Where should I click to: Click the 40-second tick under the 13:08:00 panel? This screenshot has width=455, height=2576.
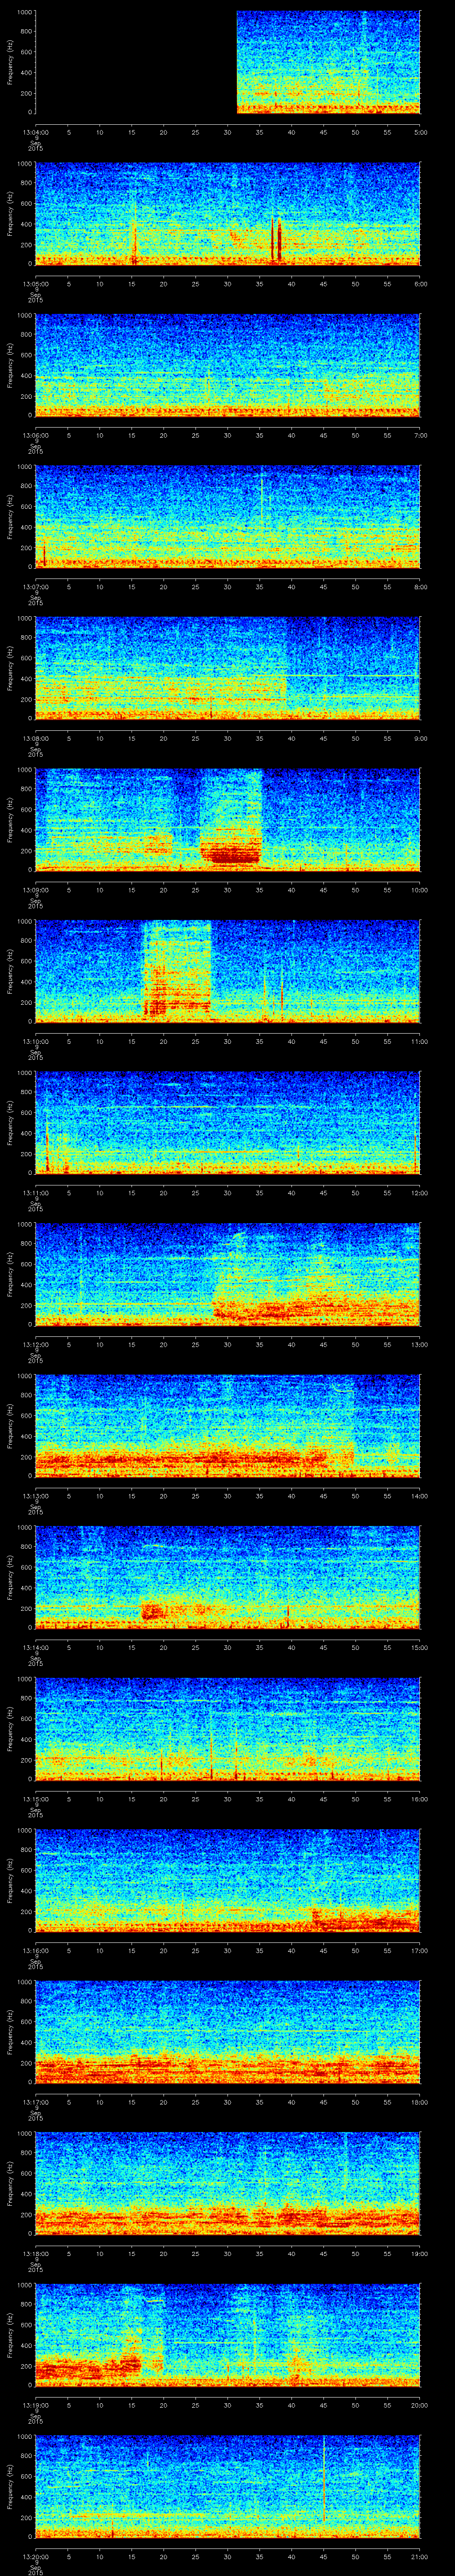pos(291,738)
